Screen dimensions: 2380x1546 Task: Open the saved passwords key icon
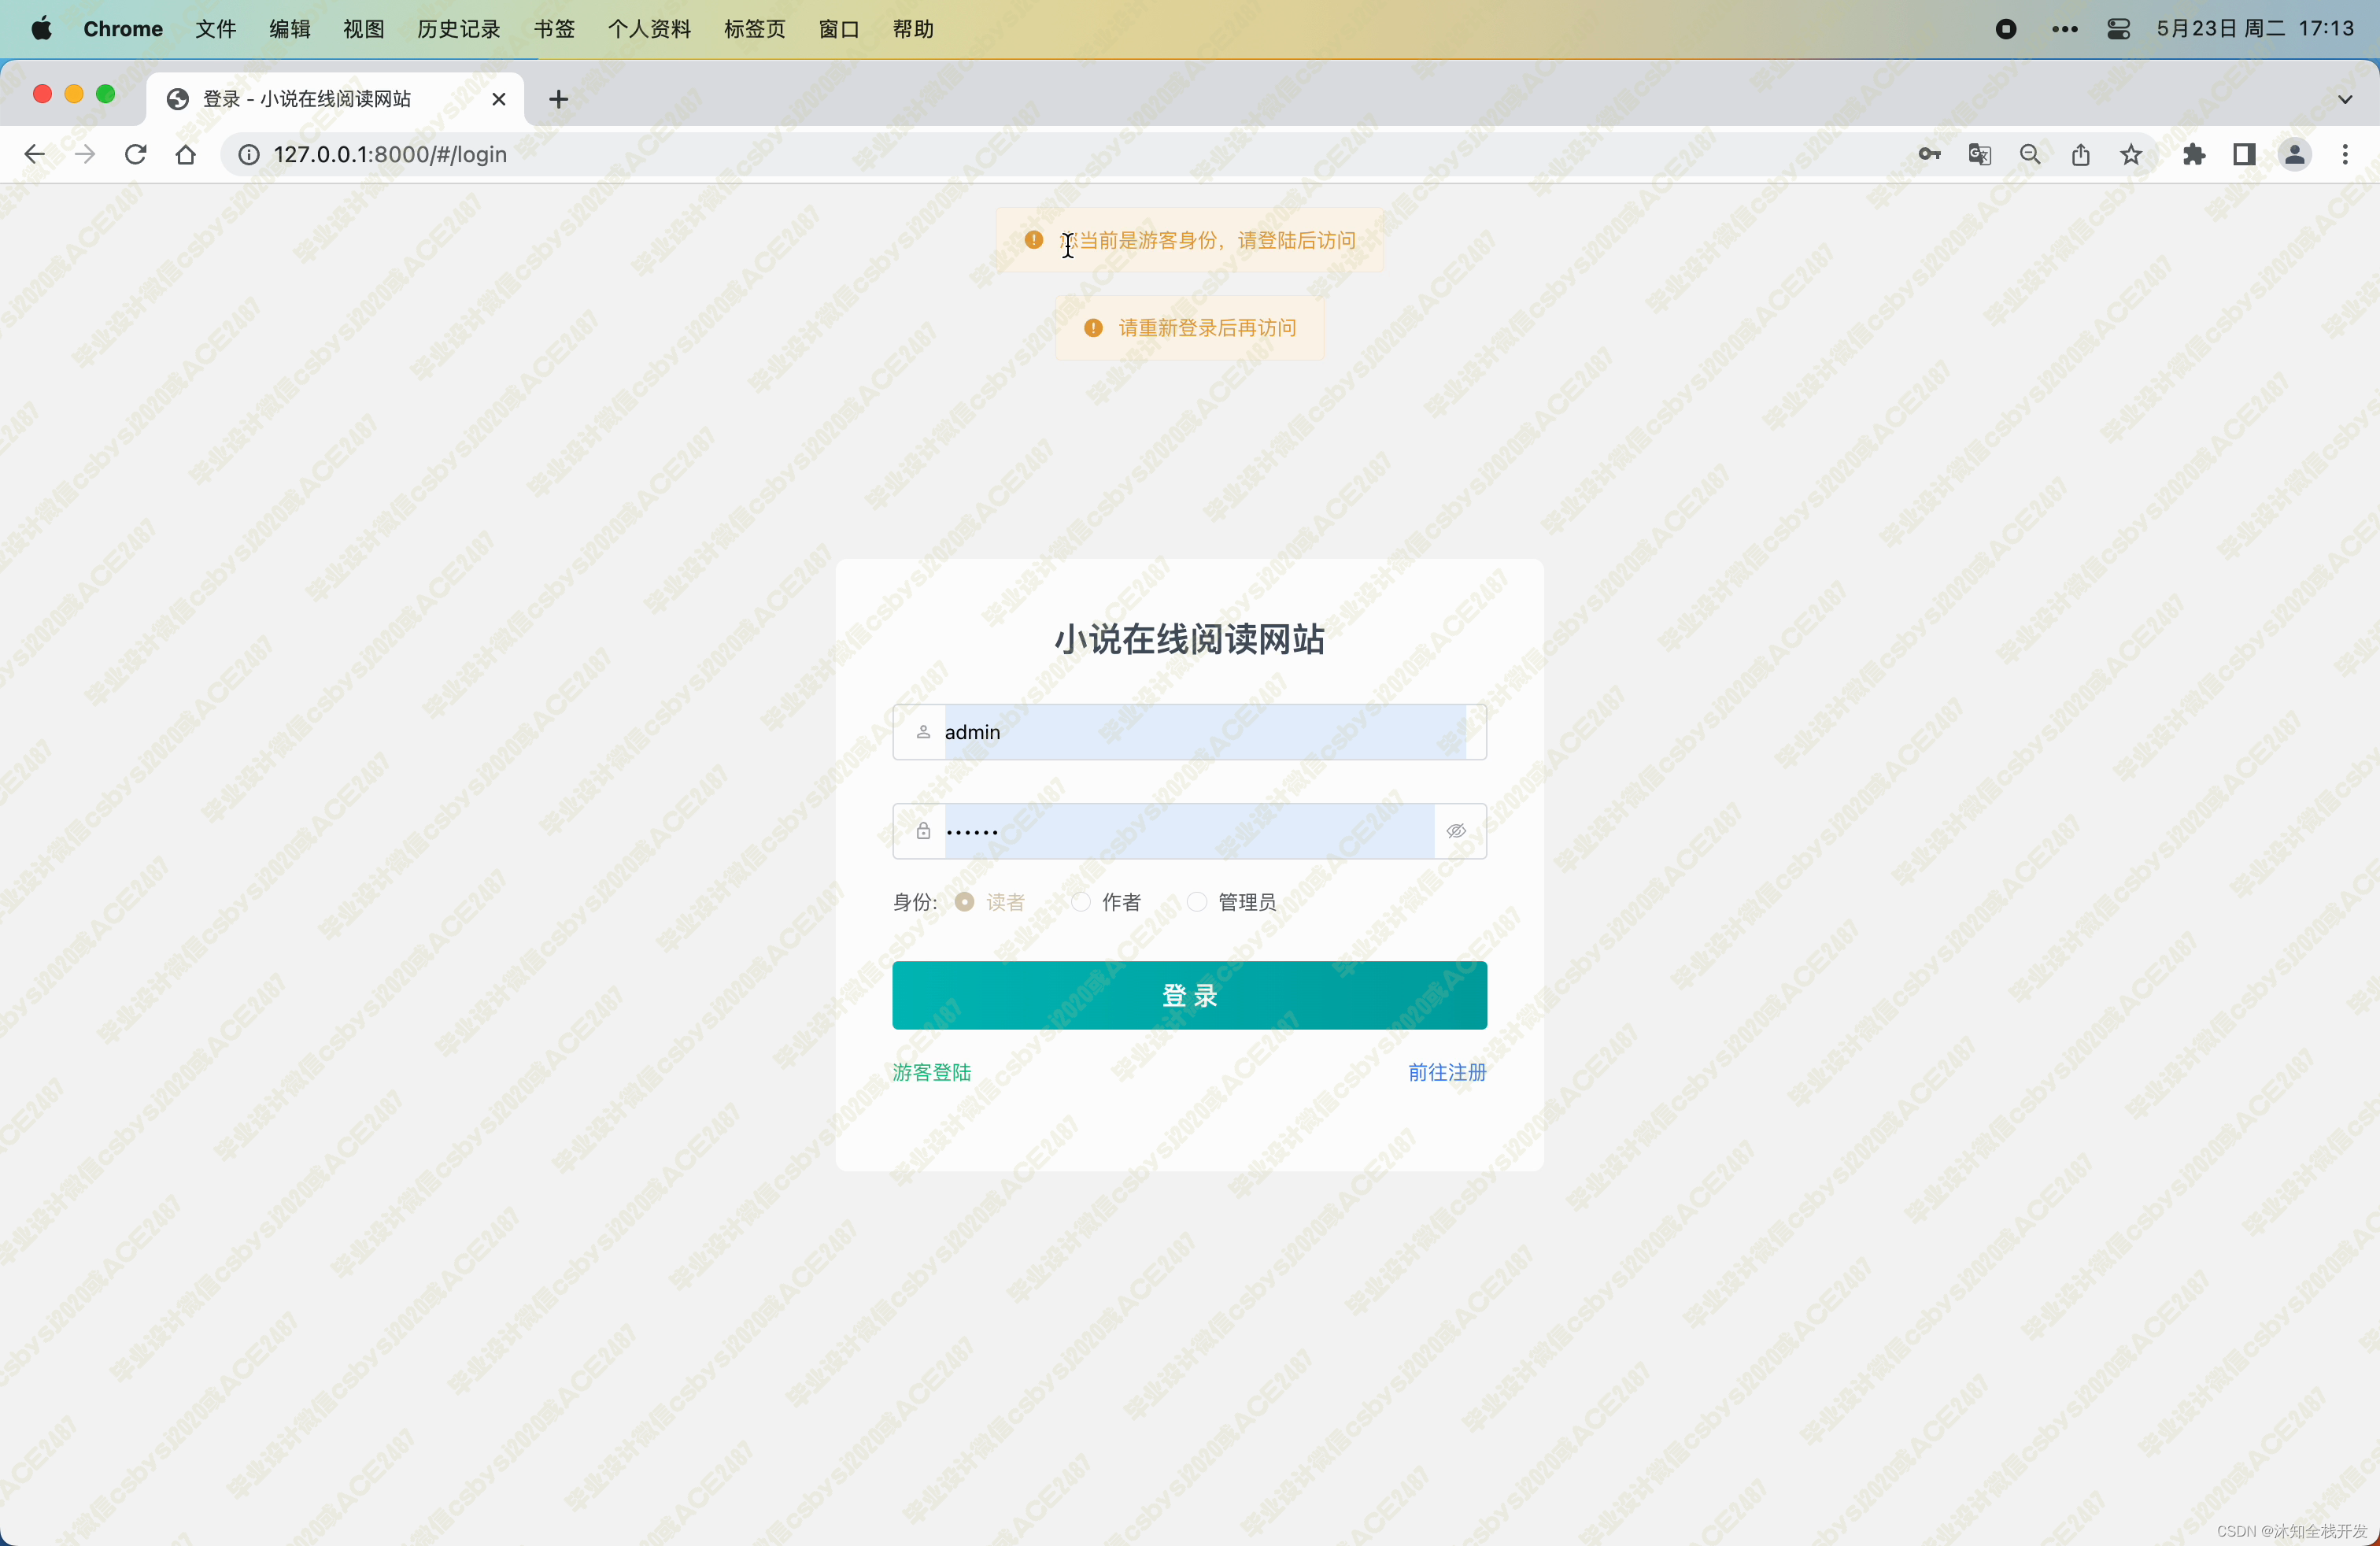(1929, 154)
